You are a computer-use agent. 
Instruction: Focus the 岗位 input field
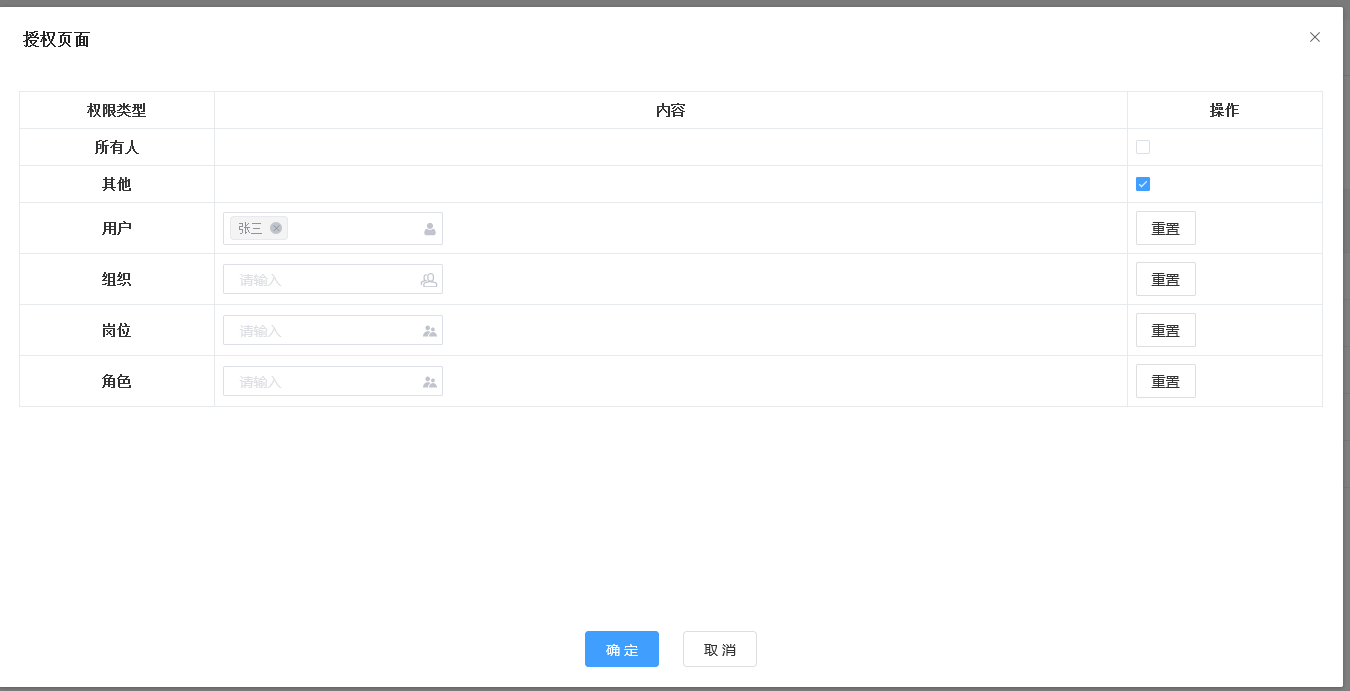pyautogui.click(x=333, y=330)
